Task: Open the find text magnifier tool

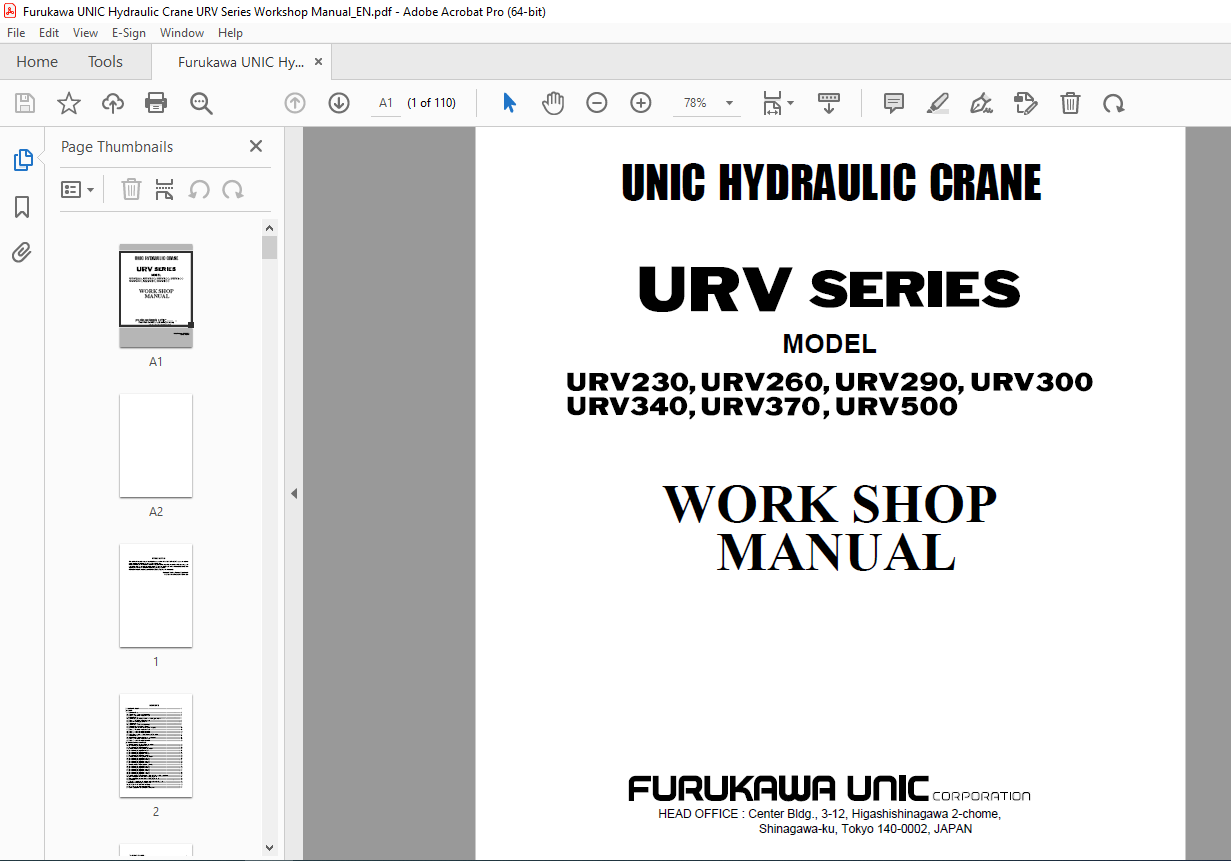Action: click(x=201, y=103)
